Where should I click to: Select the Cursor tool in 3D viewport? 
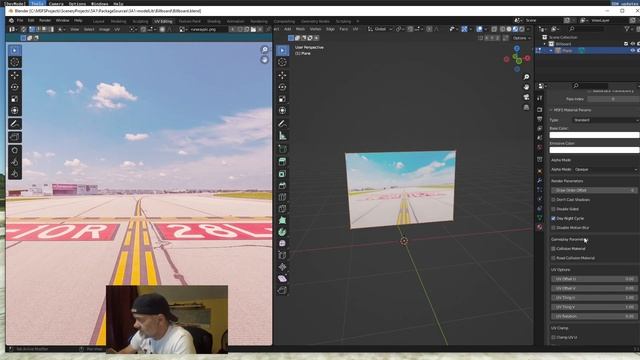282,62
